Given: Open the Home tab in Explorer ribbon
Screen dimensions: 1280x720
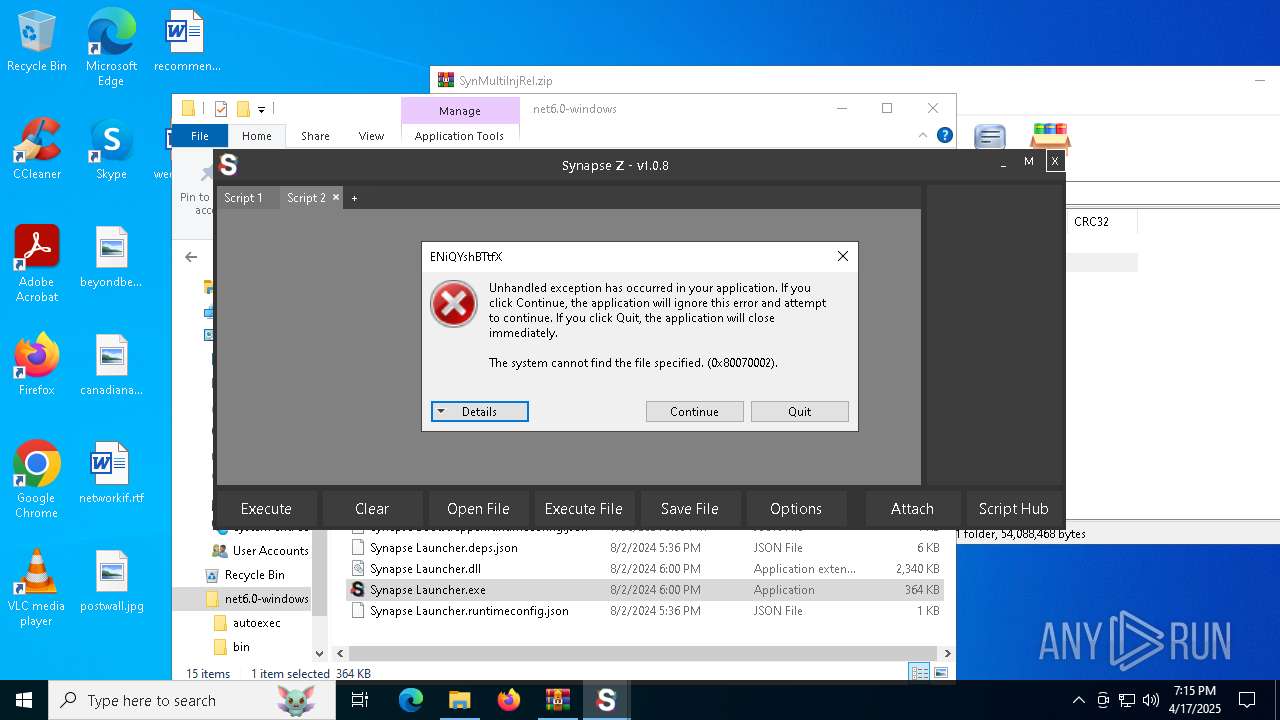Looking at the screenshot, I should point(257,136).
